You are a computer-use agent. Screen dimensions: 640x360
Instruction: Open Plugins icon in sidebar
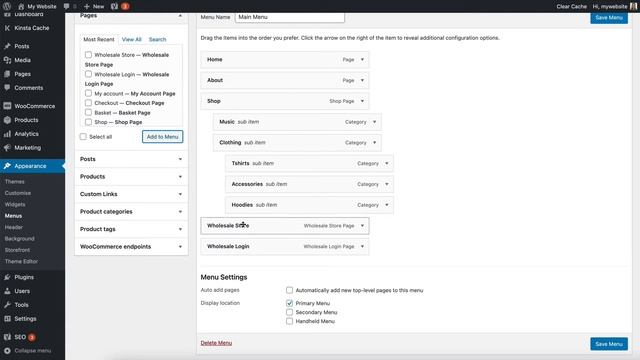pyautogui.click(x=7, y=277)
